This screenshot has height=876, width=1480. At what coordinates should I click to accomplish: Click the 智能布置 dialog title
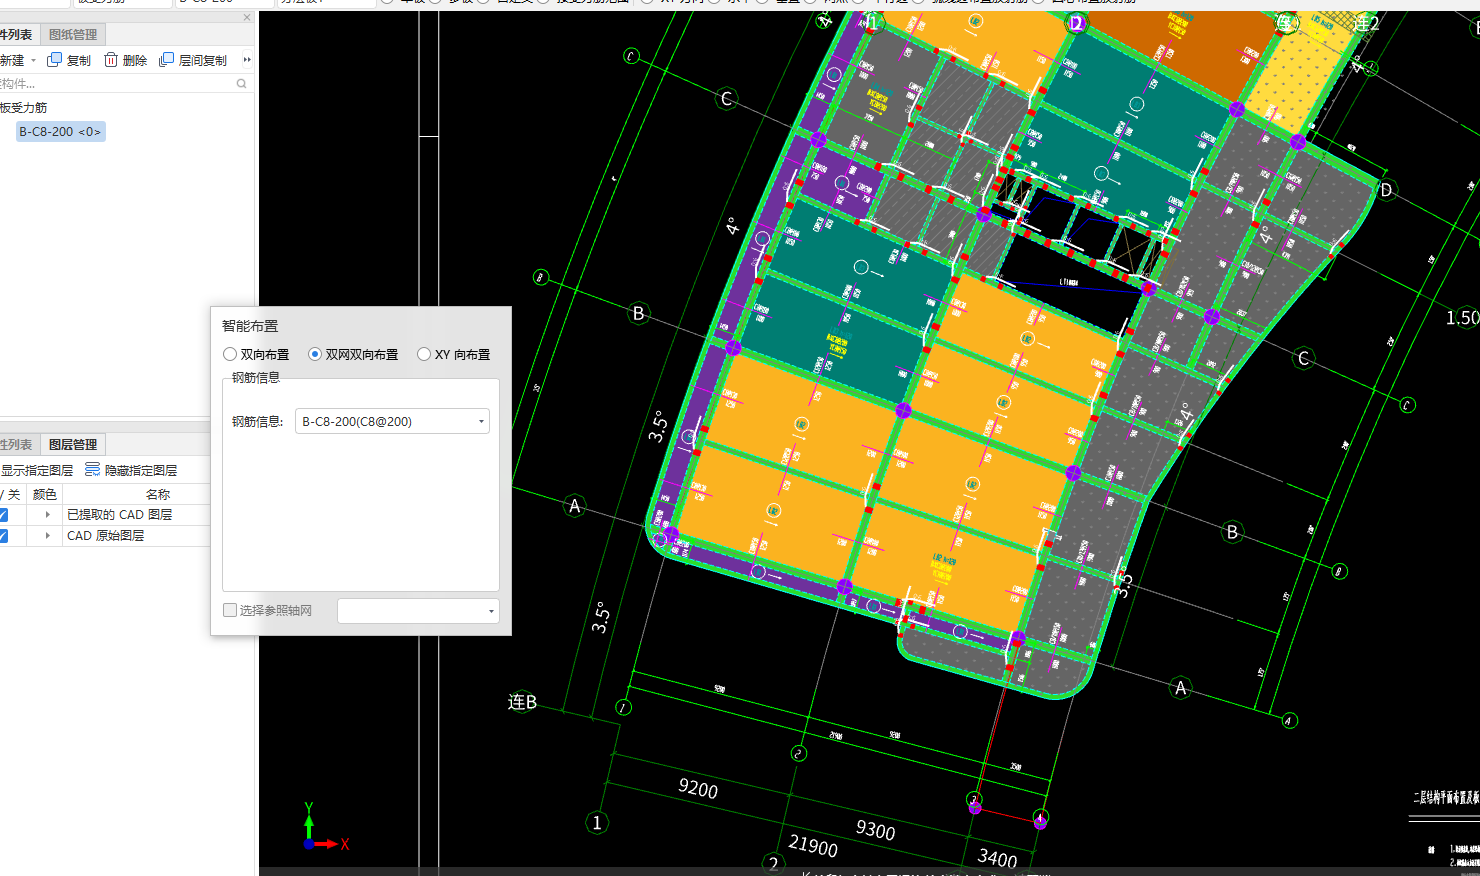[250, 326]
